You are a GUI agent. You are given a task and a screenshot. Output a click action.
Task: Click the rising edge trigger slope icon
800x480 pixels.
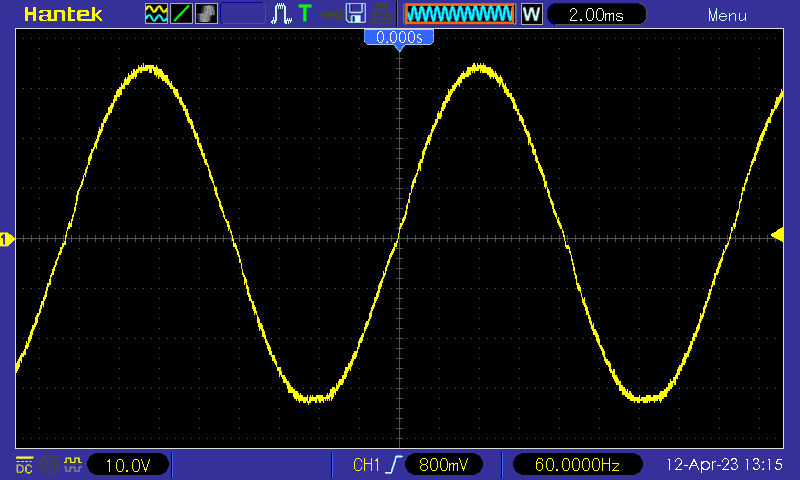point(393,464)
